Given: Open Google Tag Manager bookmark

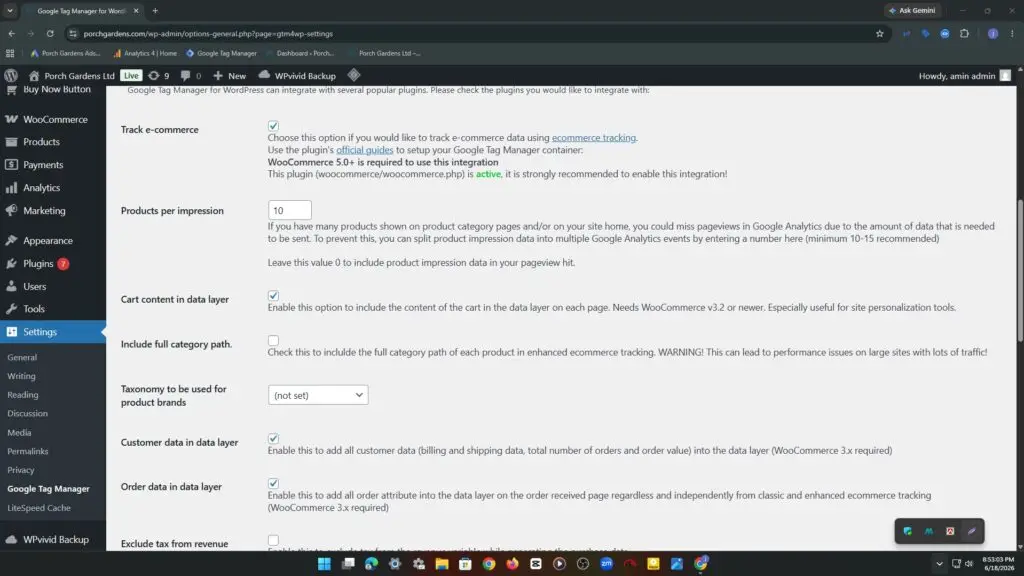Looking at the screenshot, I should (221, 54).
